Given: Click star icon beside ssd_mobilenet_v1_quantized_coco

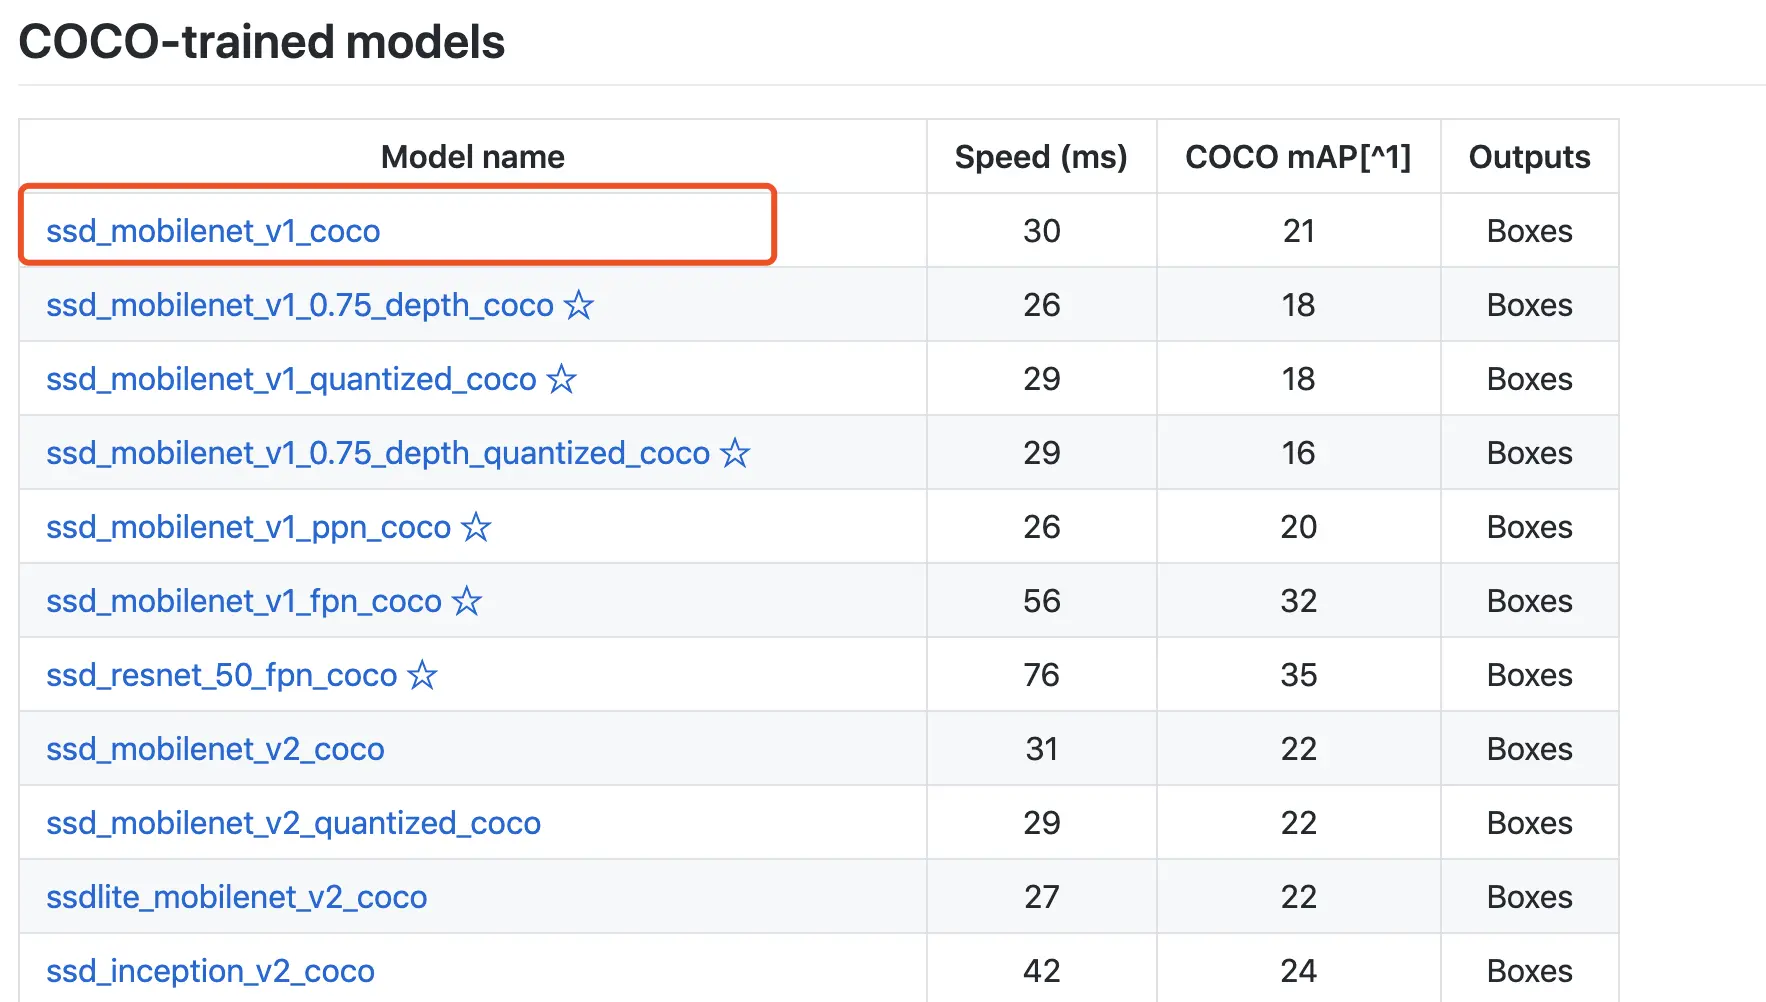Looking at the screenshot, I should (x=562, y=378).
